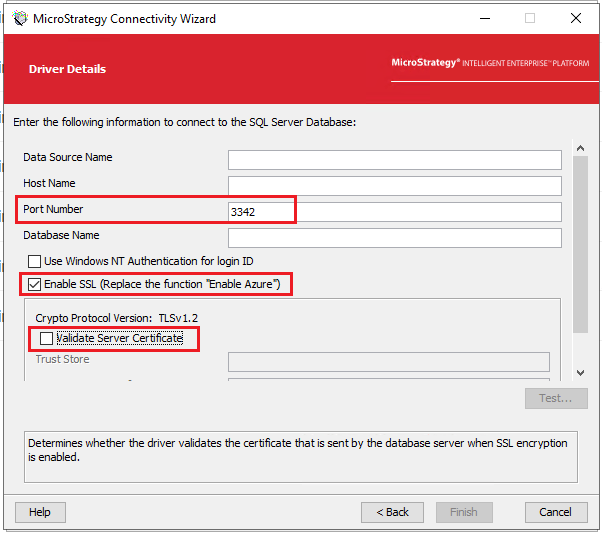Uncheck the Enable SSL checkbox
The image size is (602, 533).
(35, 285)
